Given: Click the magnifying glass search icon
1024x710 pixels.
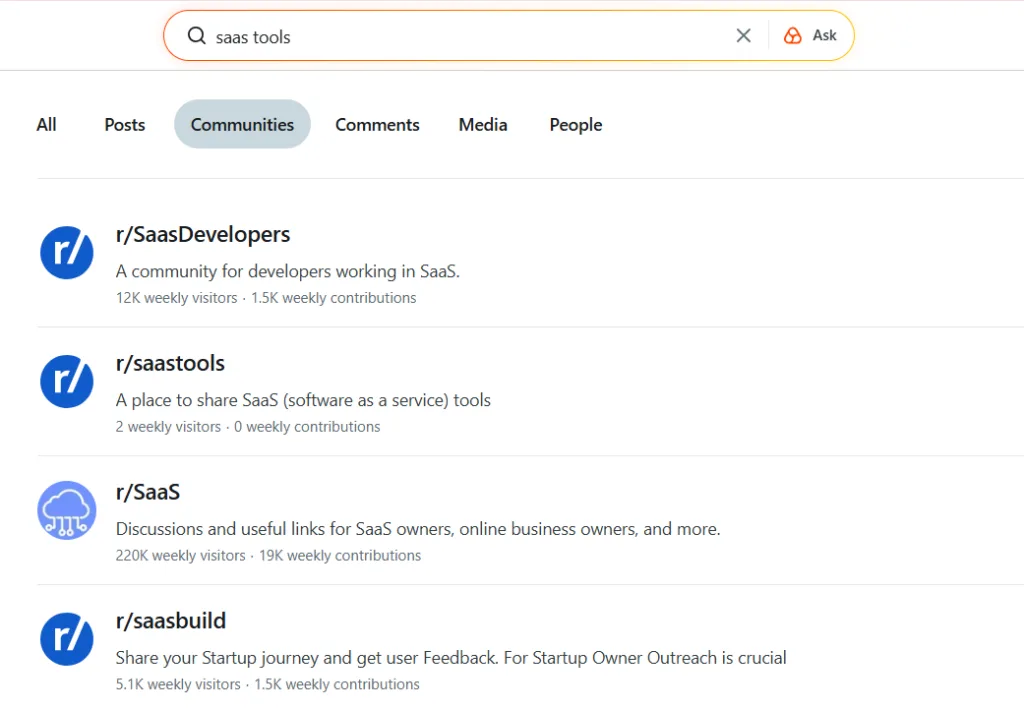Looking at the screenshot, I should (196, 36).
